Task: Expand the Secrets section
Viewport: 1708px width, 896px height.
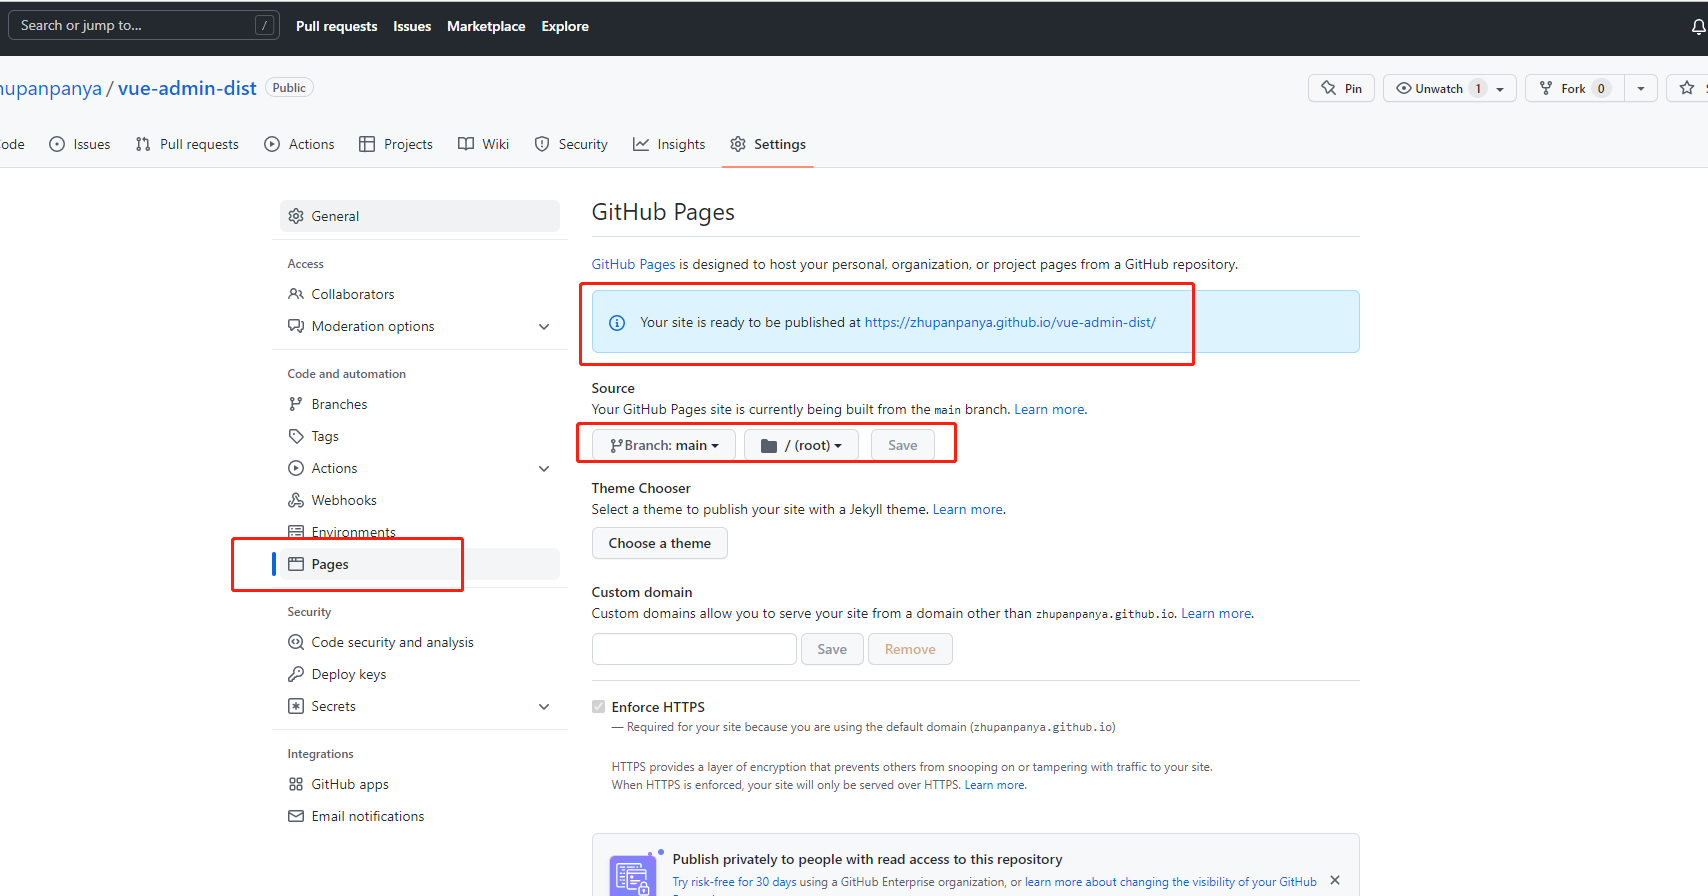Action: point(544,707)
